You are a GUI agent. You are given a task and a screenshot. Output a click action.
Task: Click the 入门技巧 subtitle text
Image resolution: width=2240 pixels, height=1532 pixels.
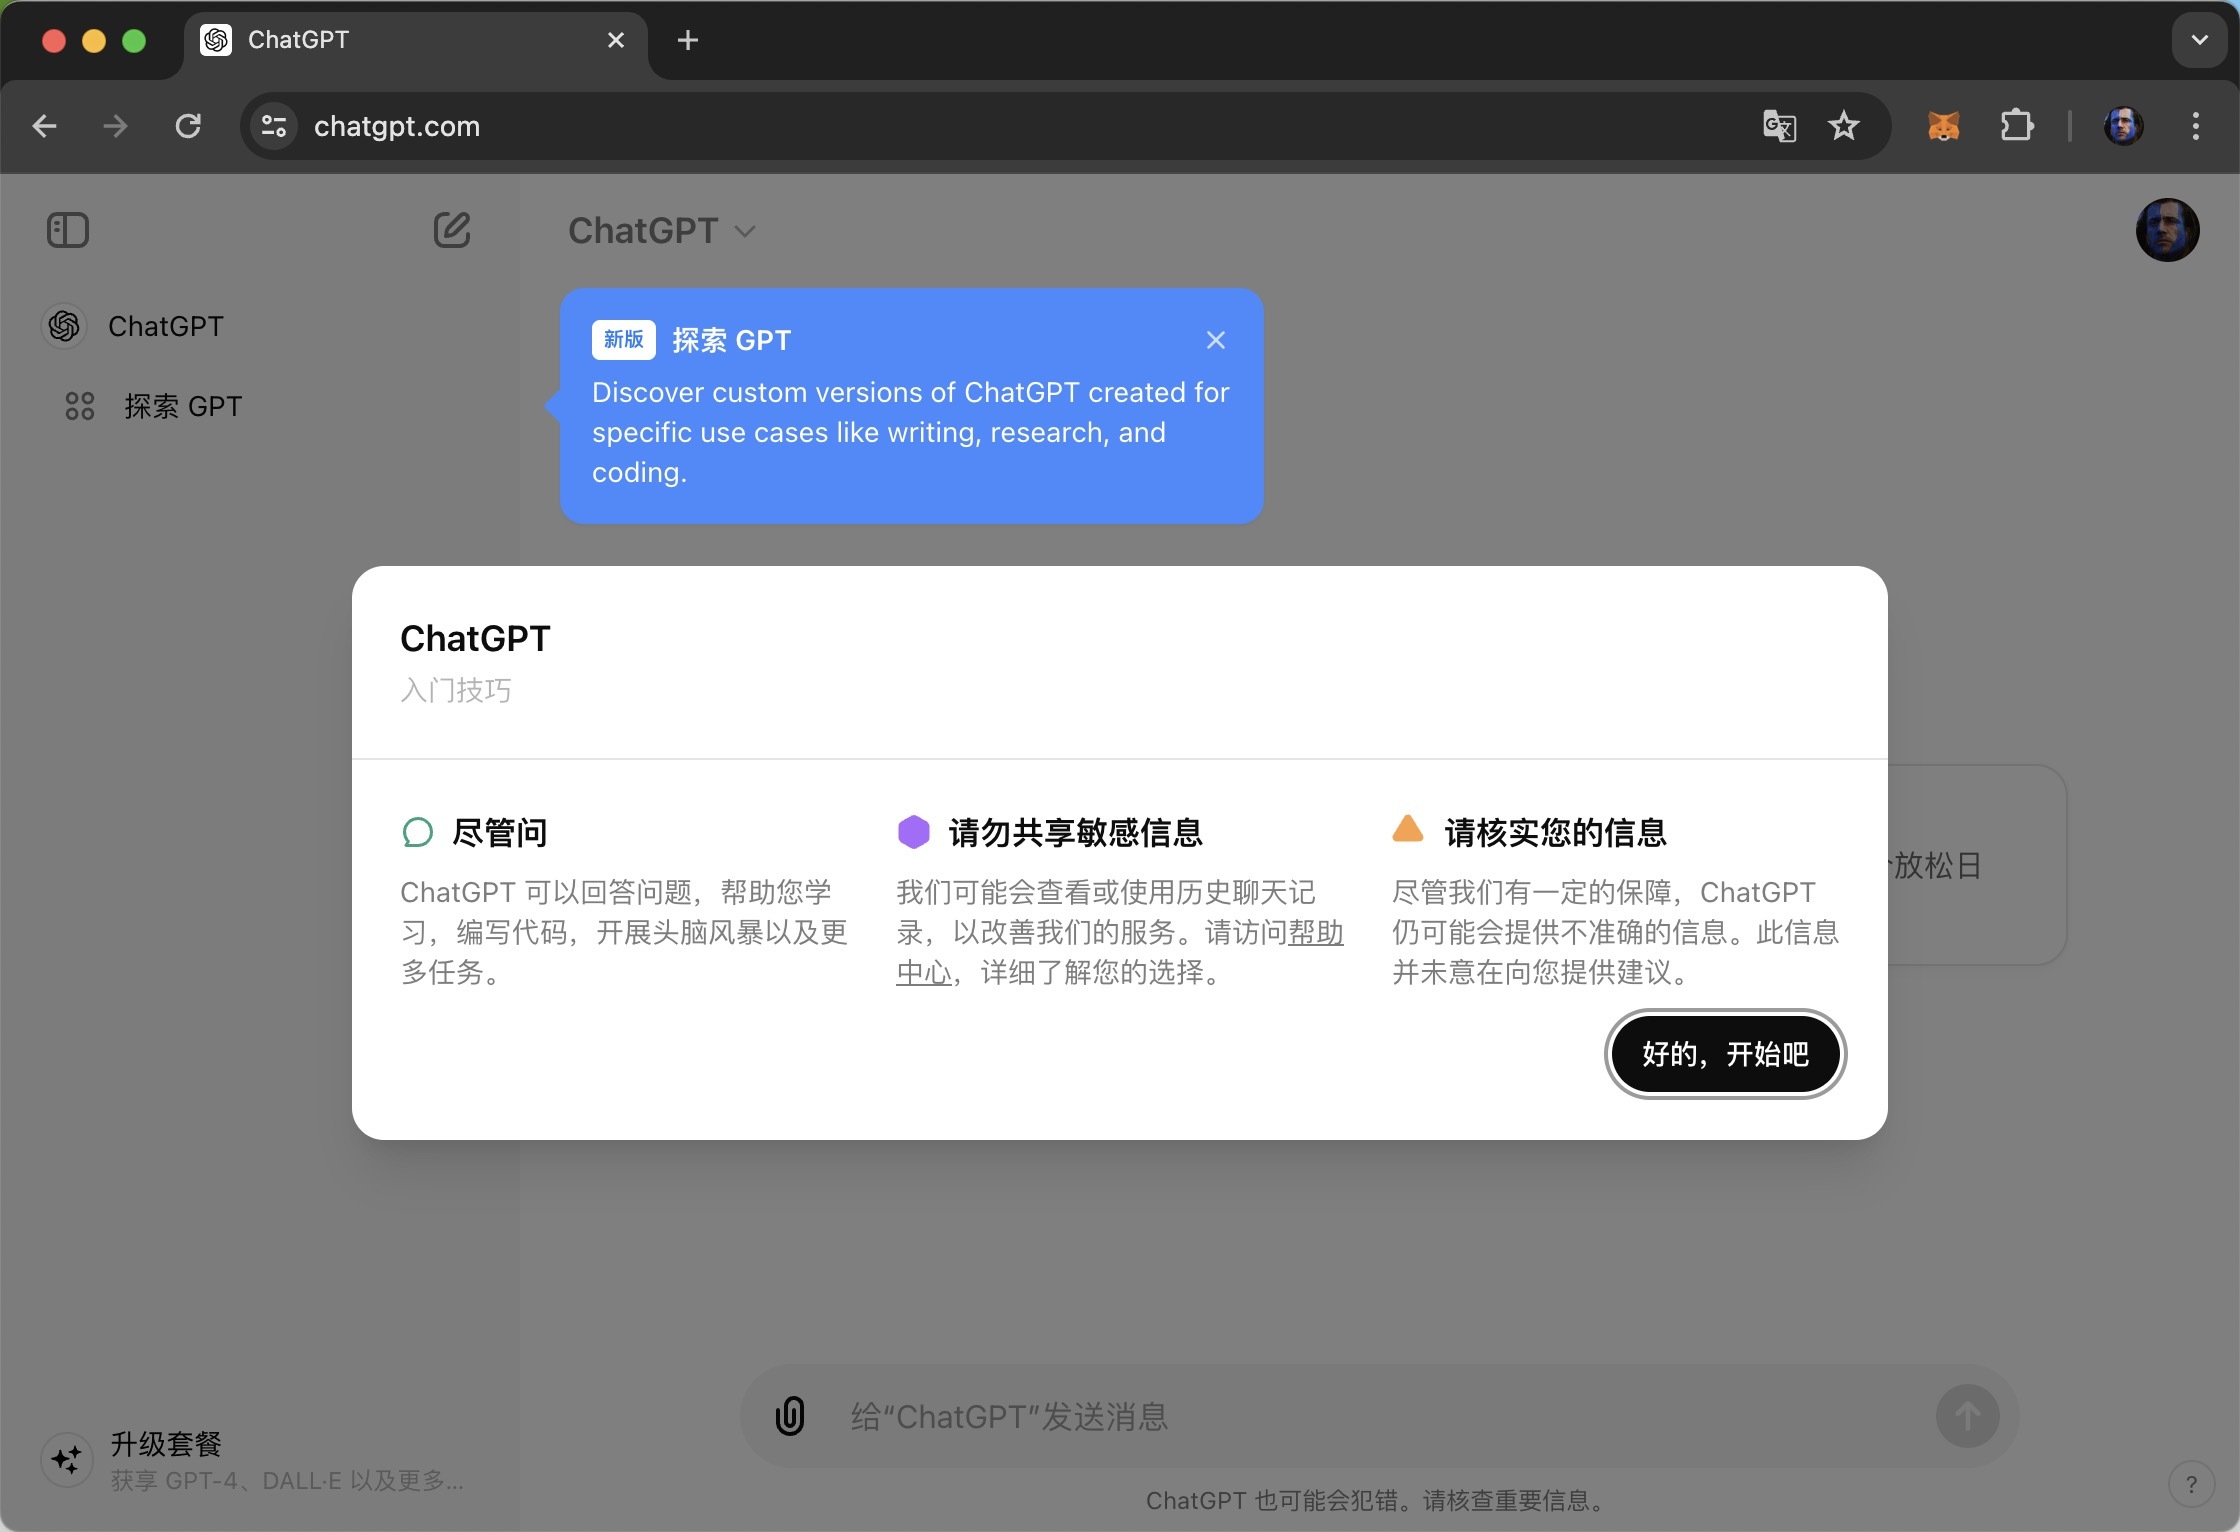[456, 690]
